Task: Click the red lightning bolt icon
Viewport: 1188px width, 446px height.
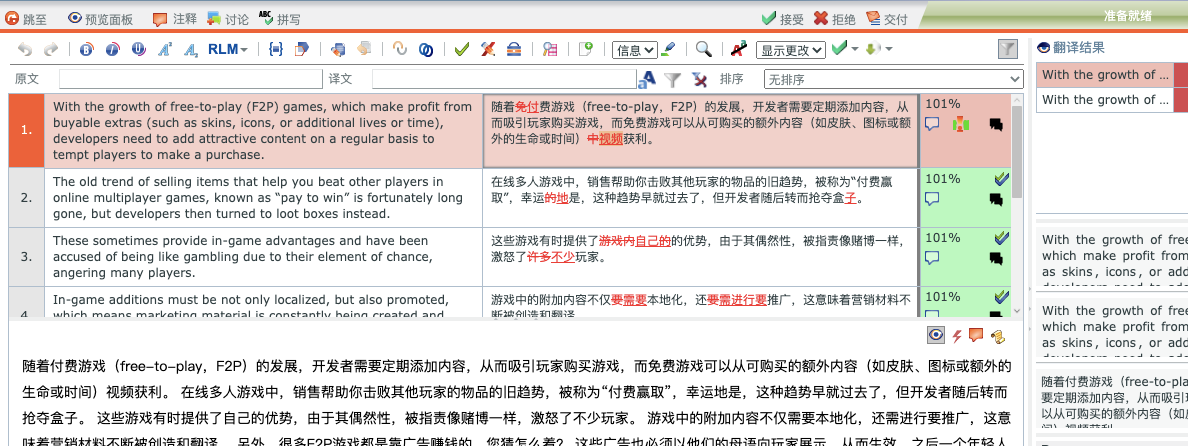Action: pos(957,335)
